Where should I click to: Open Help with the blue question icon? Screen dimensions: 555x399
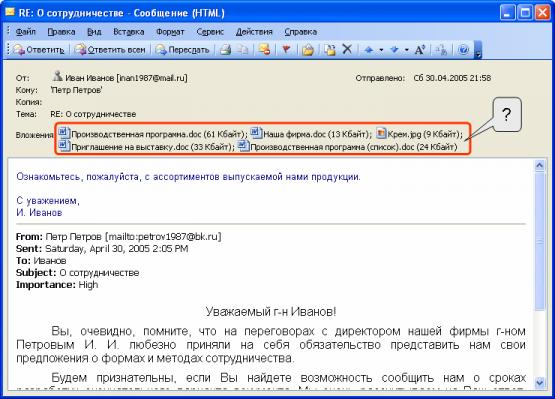pyautogui.click(x=463, y=50)
